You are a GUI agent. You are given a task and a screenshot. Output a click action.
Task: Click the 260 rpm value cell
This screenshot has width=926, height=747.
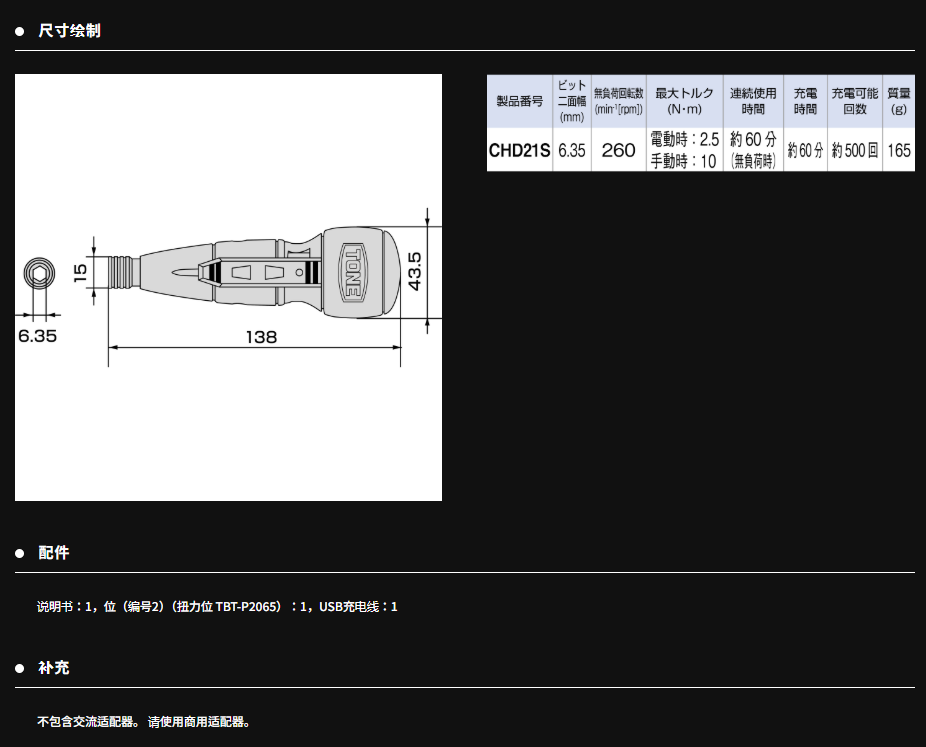click(x=619, y=150)
